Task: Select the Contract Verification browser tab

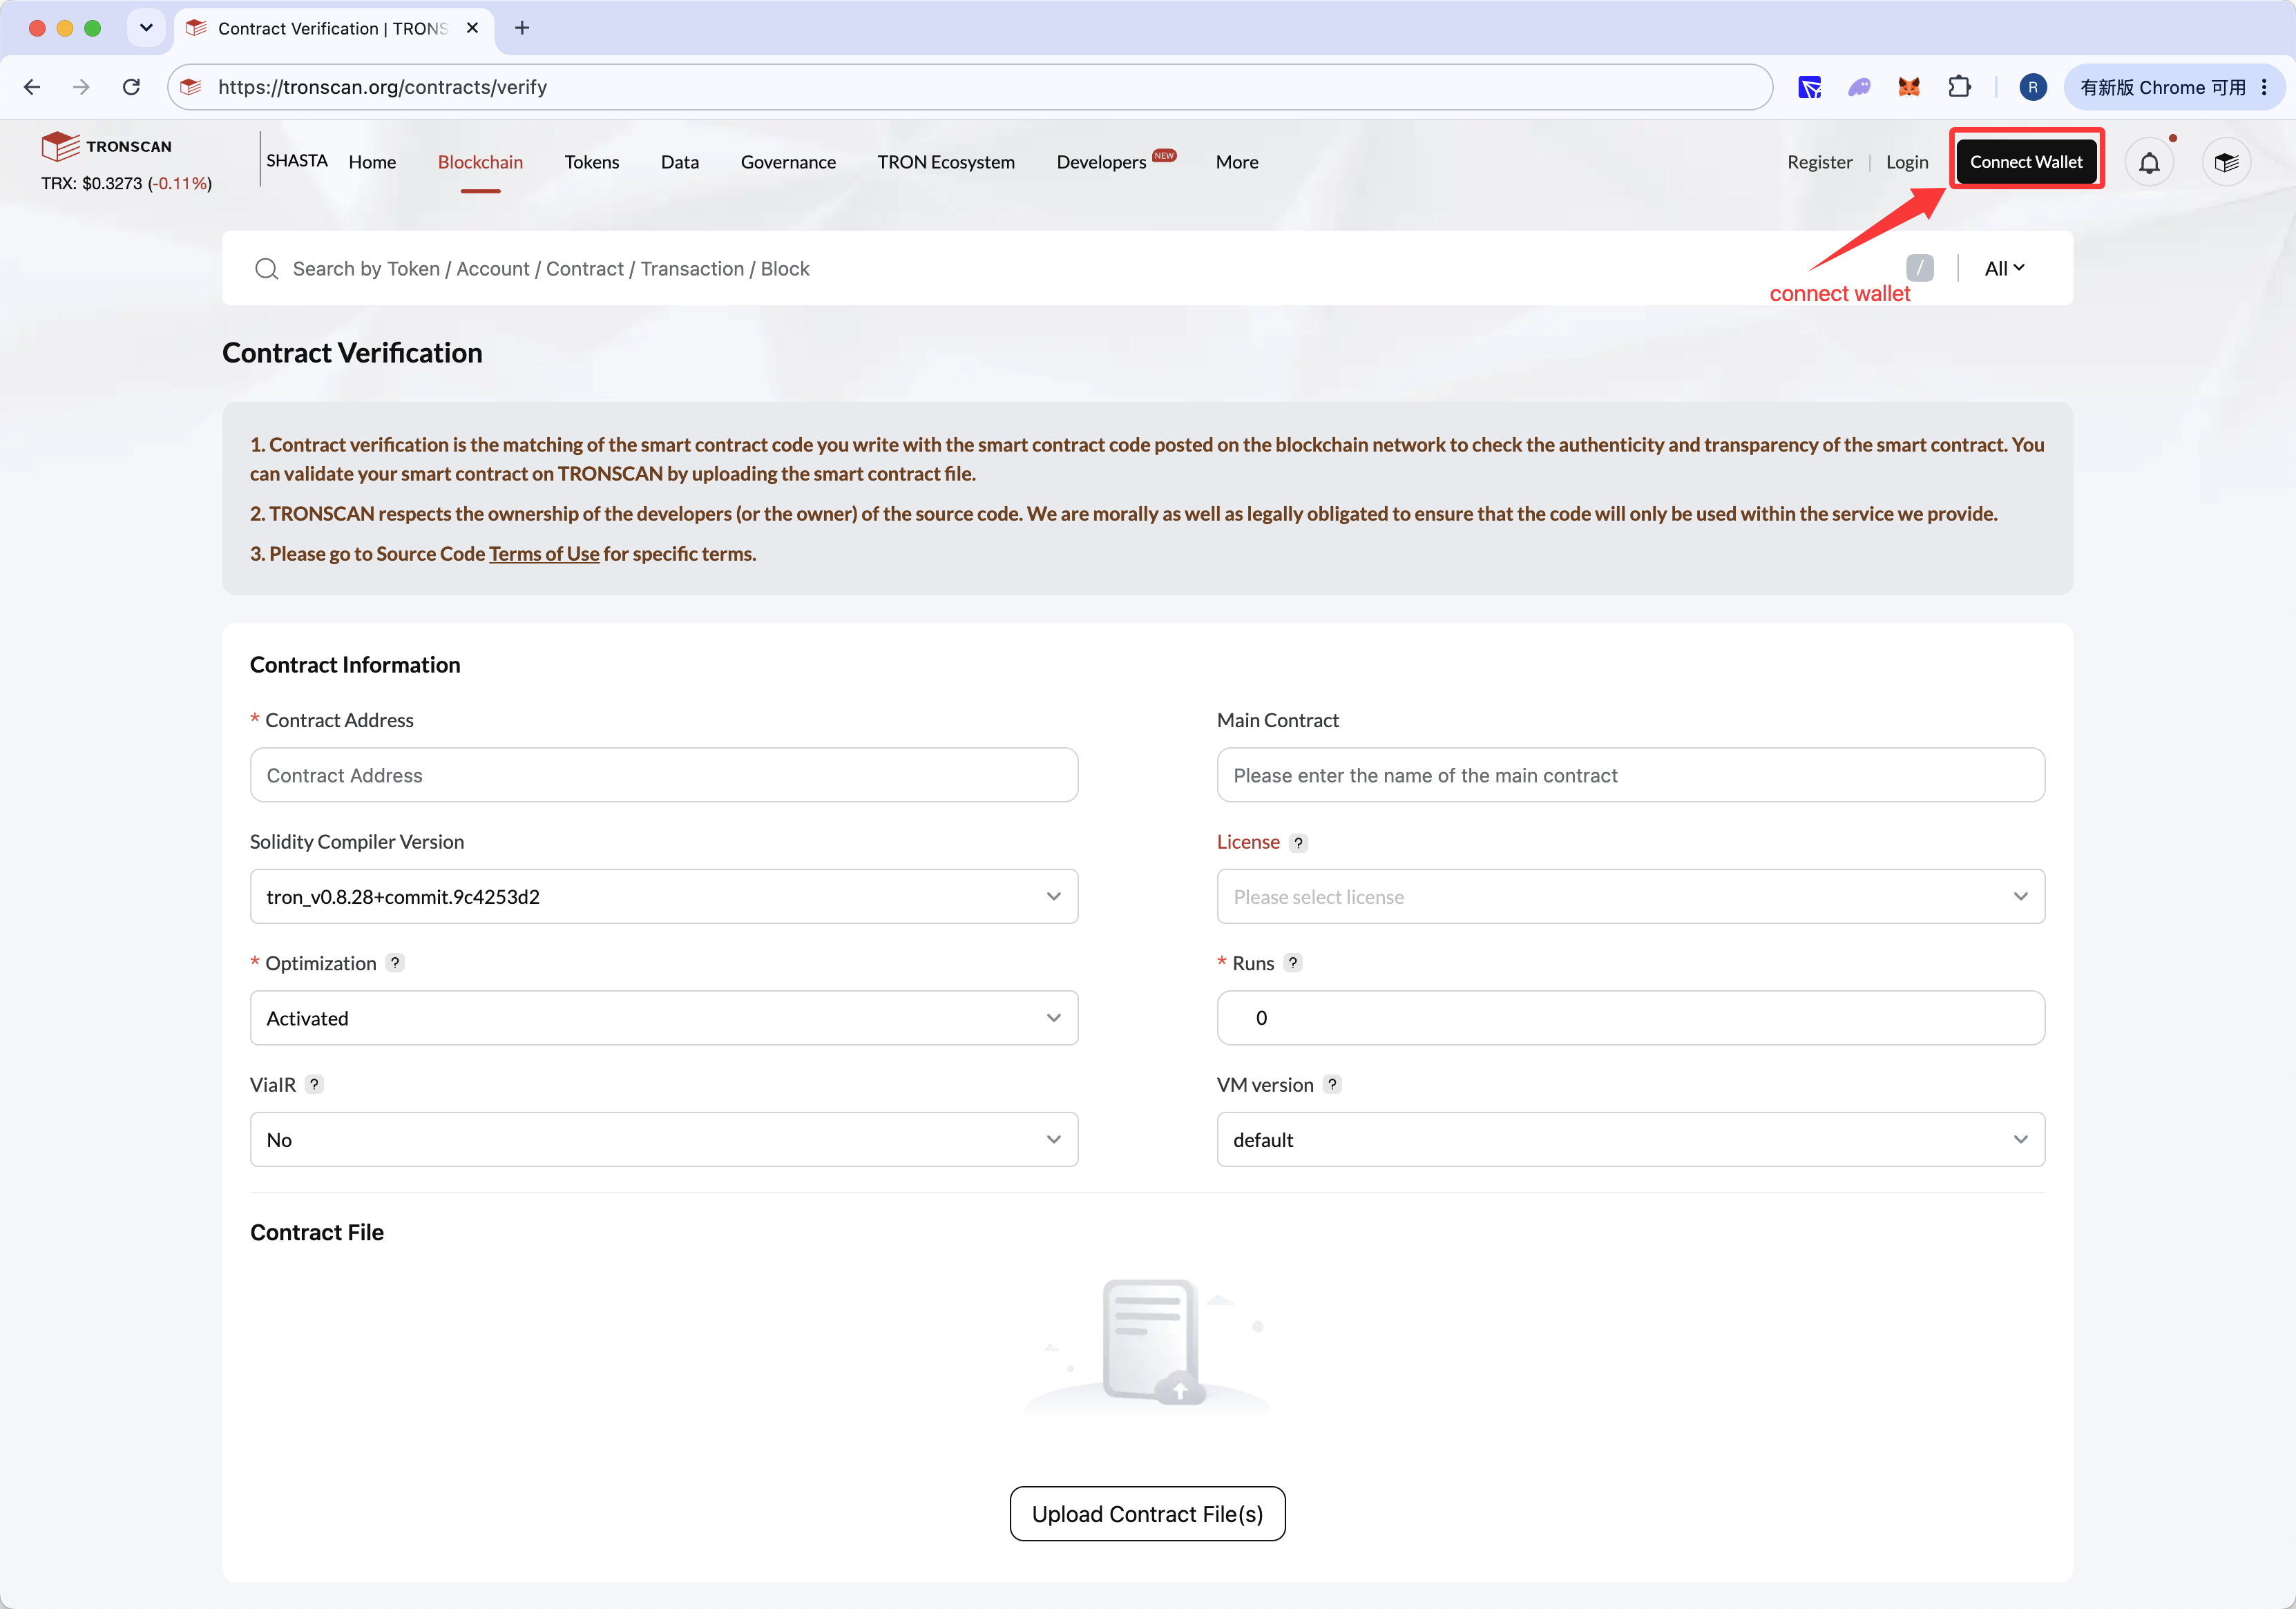Action: (335, 28)
